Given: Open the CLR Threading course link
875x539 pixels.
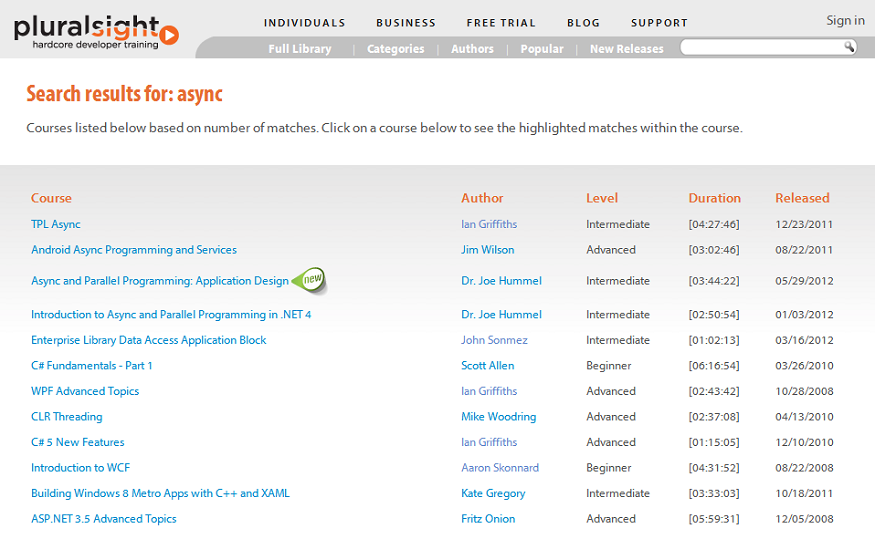Looking at the screenshot, I should pyautogui.click(x=66, y=417).
